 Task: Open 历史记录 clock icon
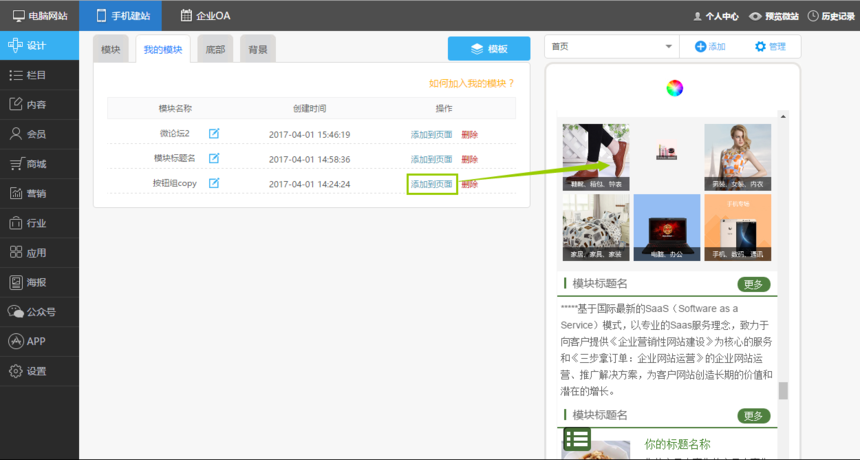click(813, 16)
